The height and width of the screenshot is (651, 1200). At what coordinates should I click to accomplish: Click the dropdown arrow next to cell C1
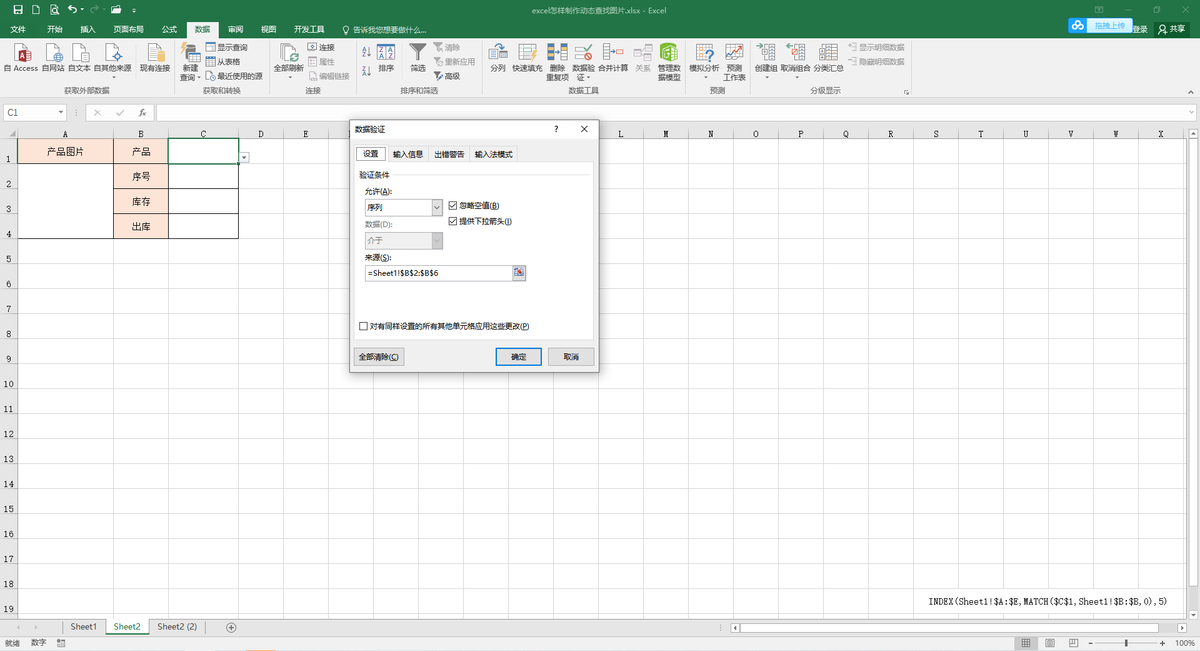coord(244,157)
